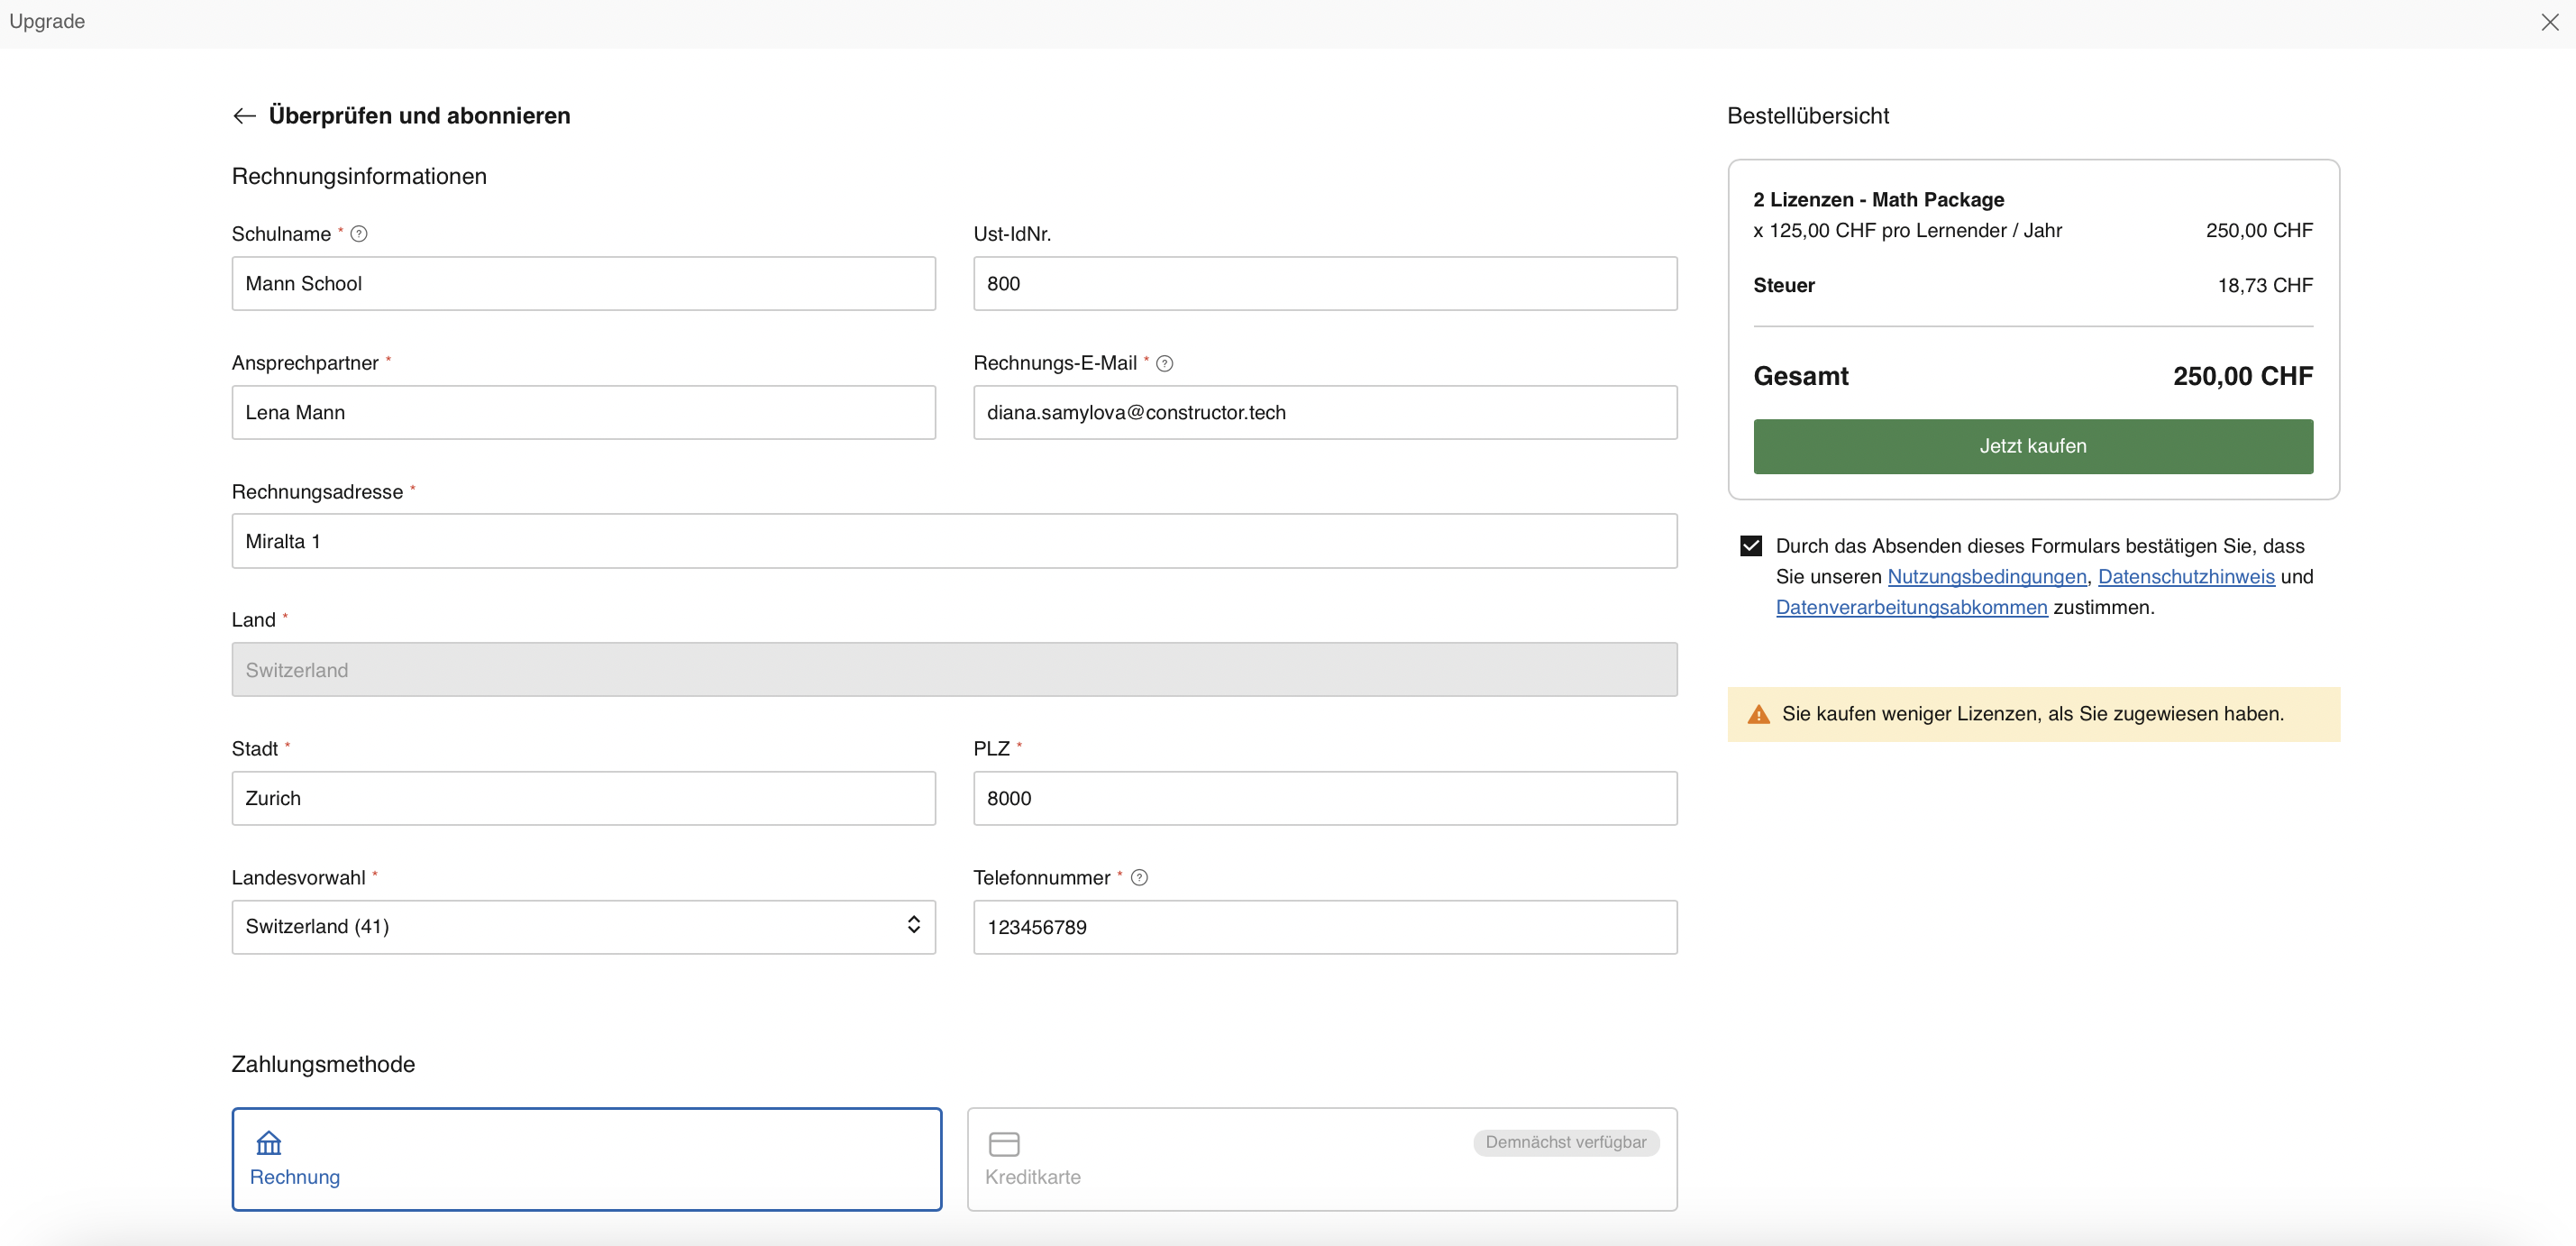Click the Schulname input field
This screenshot has width=2576, height=1246.
click(x=583, y=283)
